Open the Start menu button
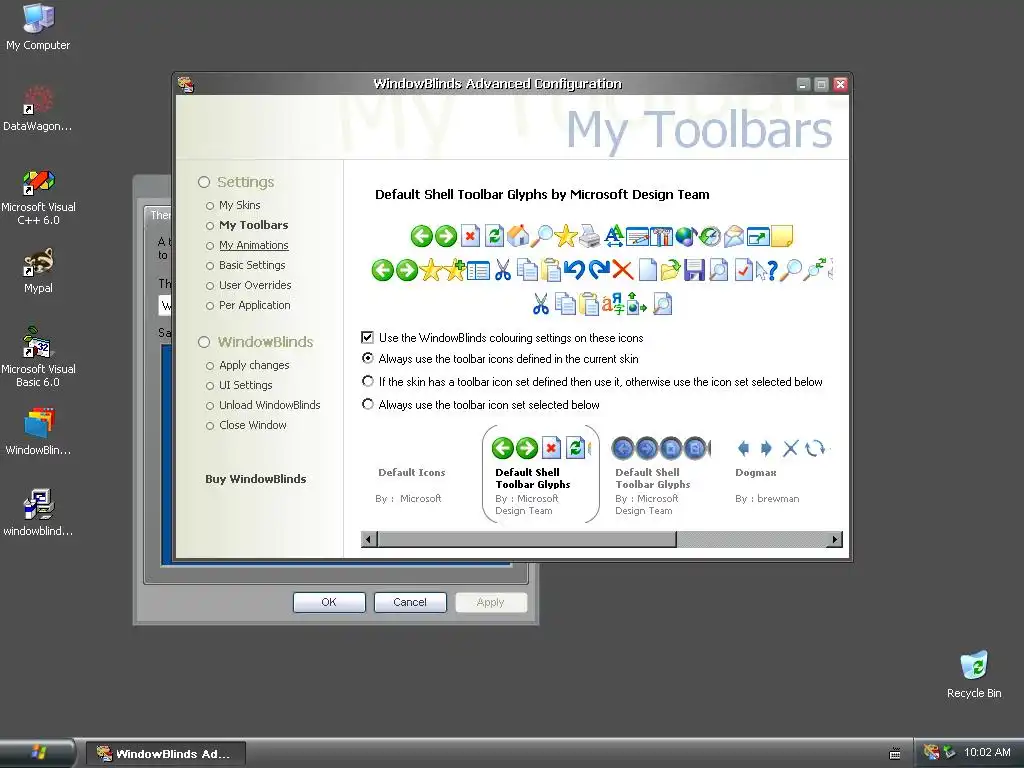The height and width of the screenshot is (768, 1024). coord(38,753)
